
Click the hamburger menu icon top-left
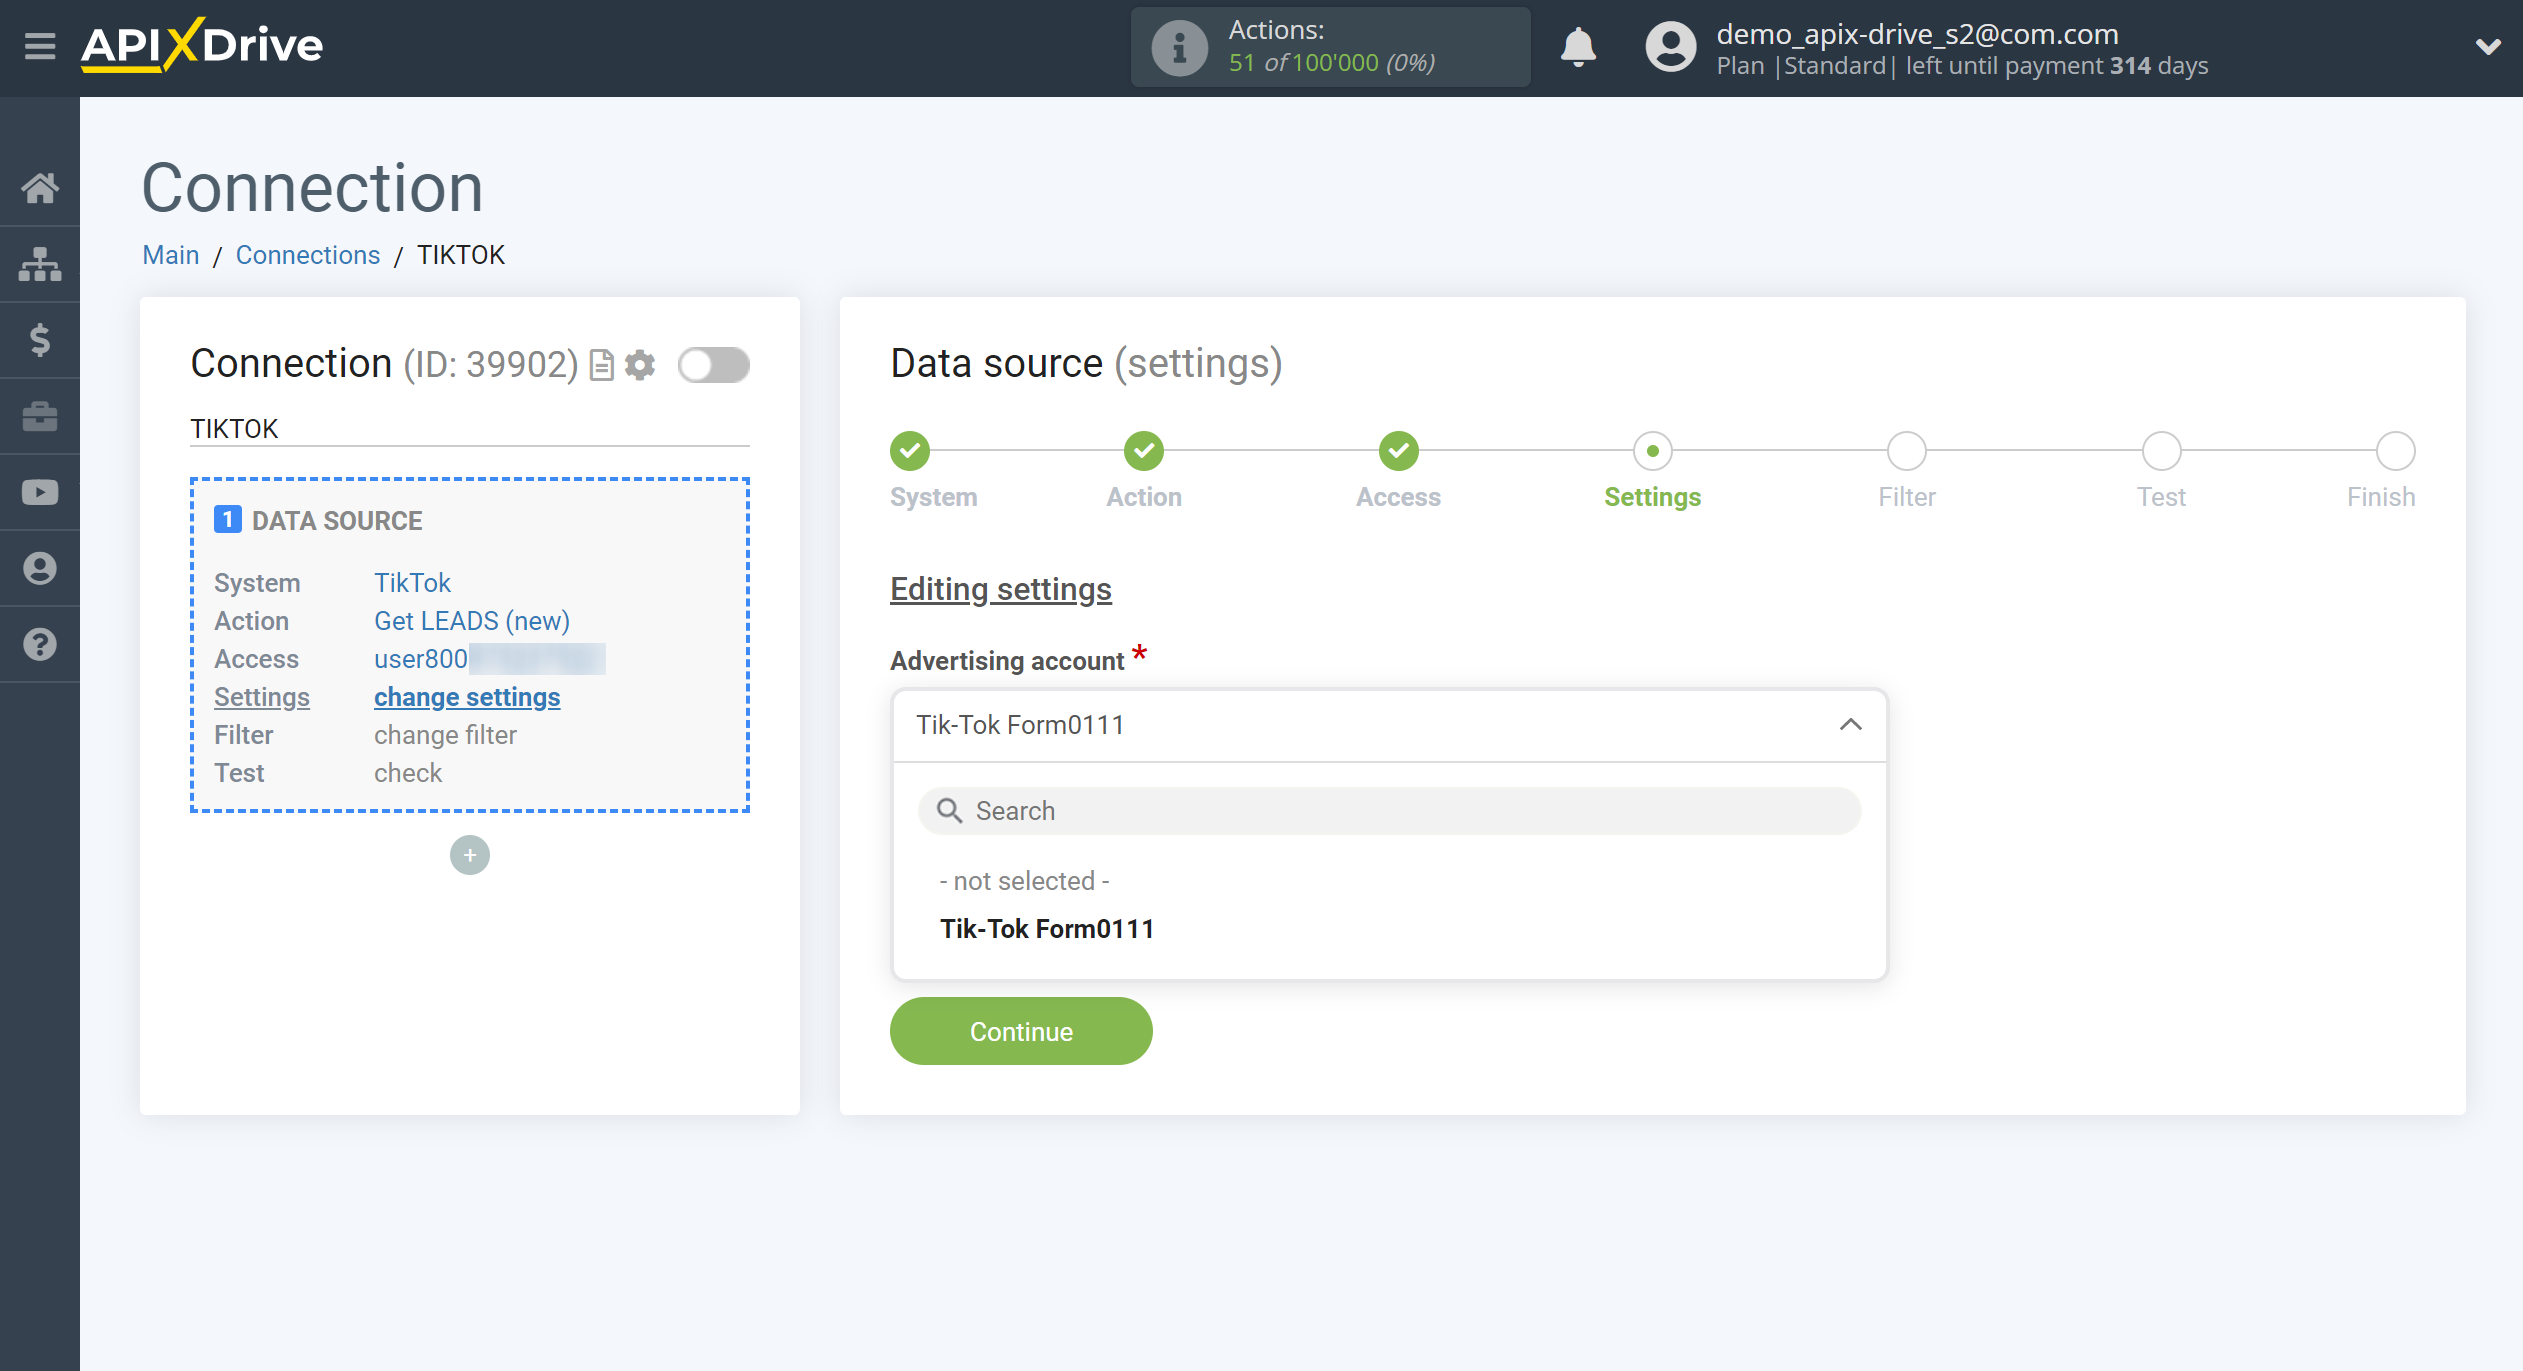click(37, 44)
